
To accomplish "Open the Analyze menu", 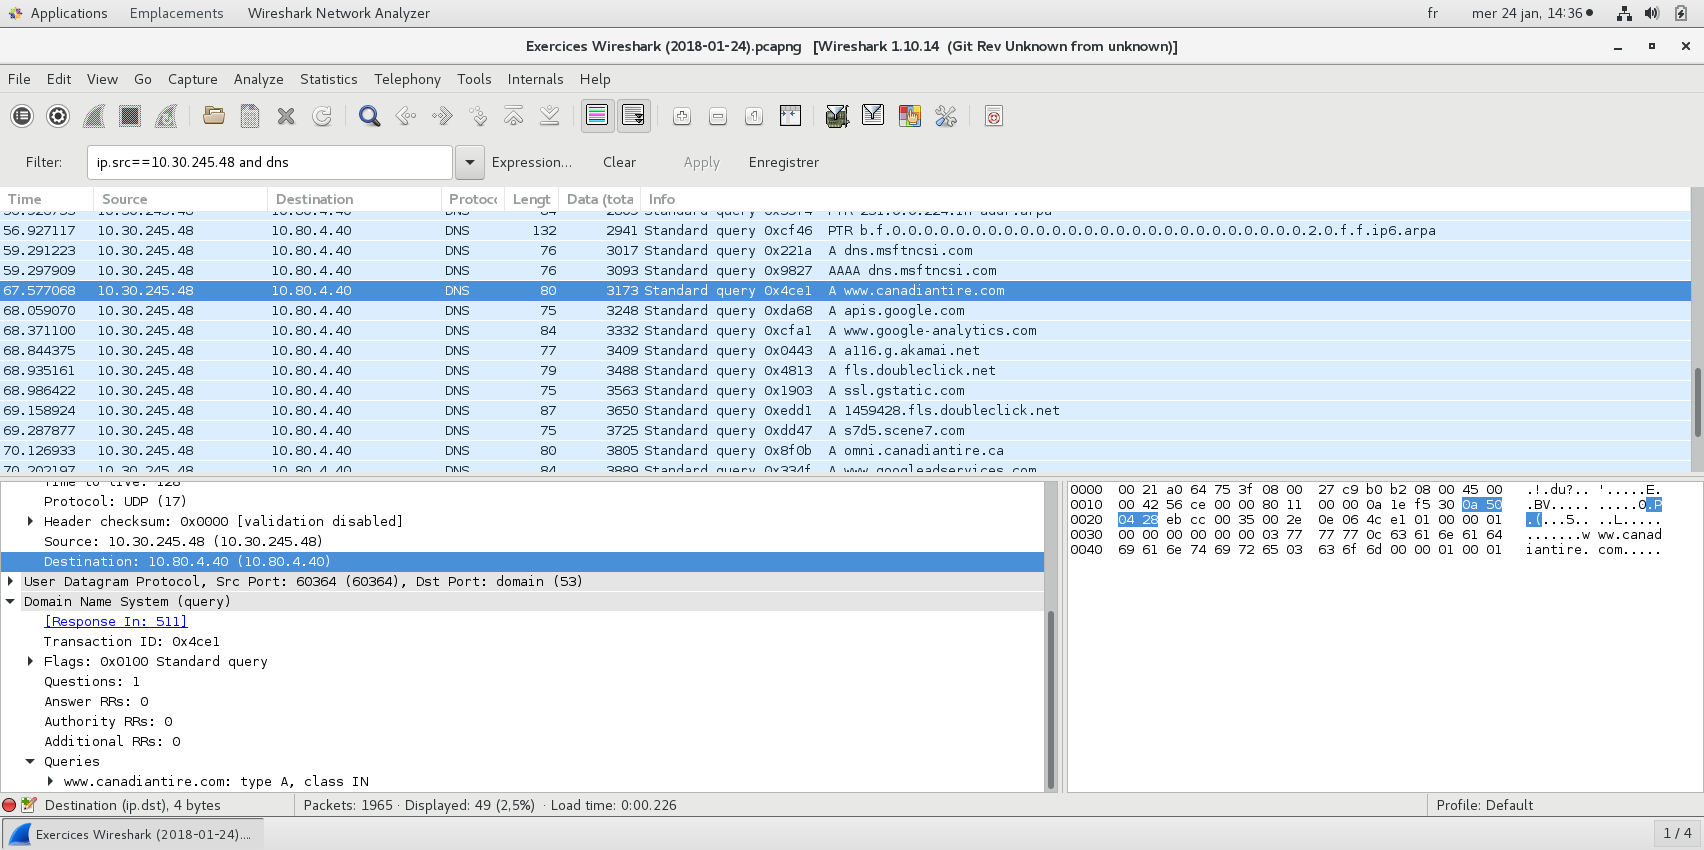I will click(x=259, y=79).
